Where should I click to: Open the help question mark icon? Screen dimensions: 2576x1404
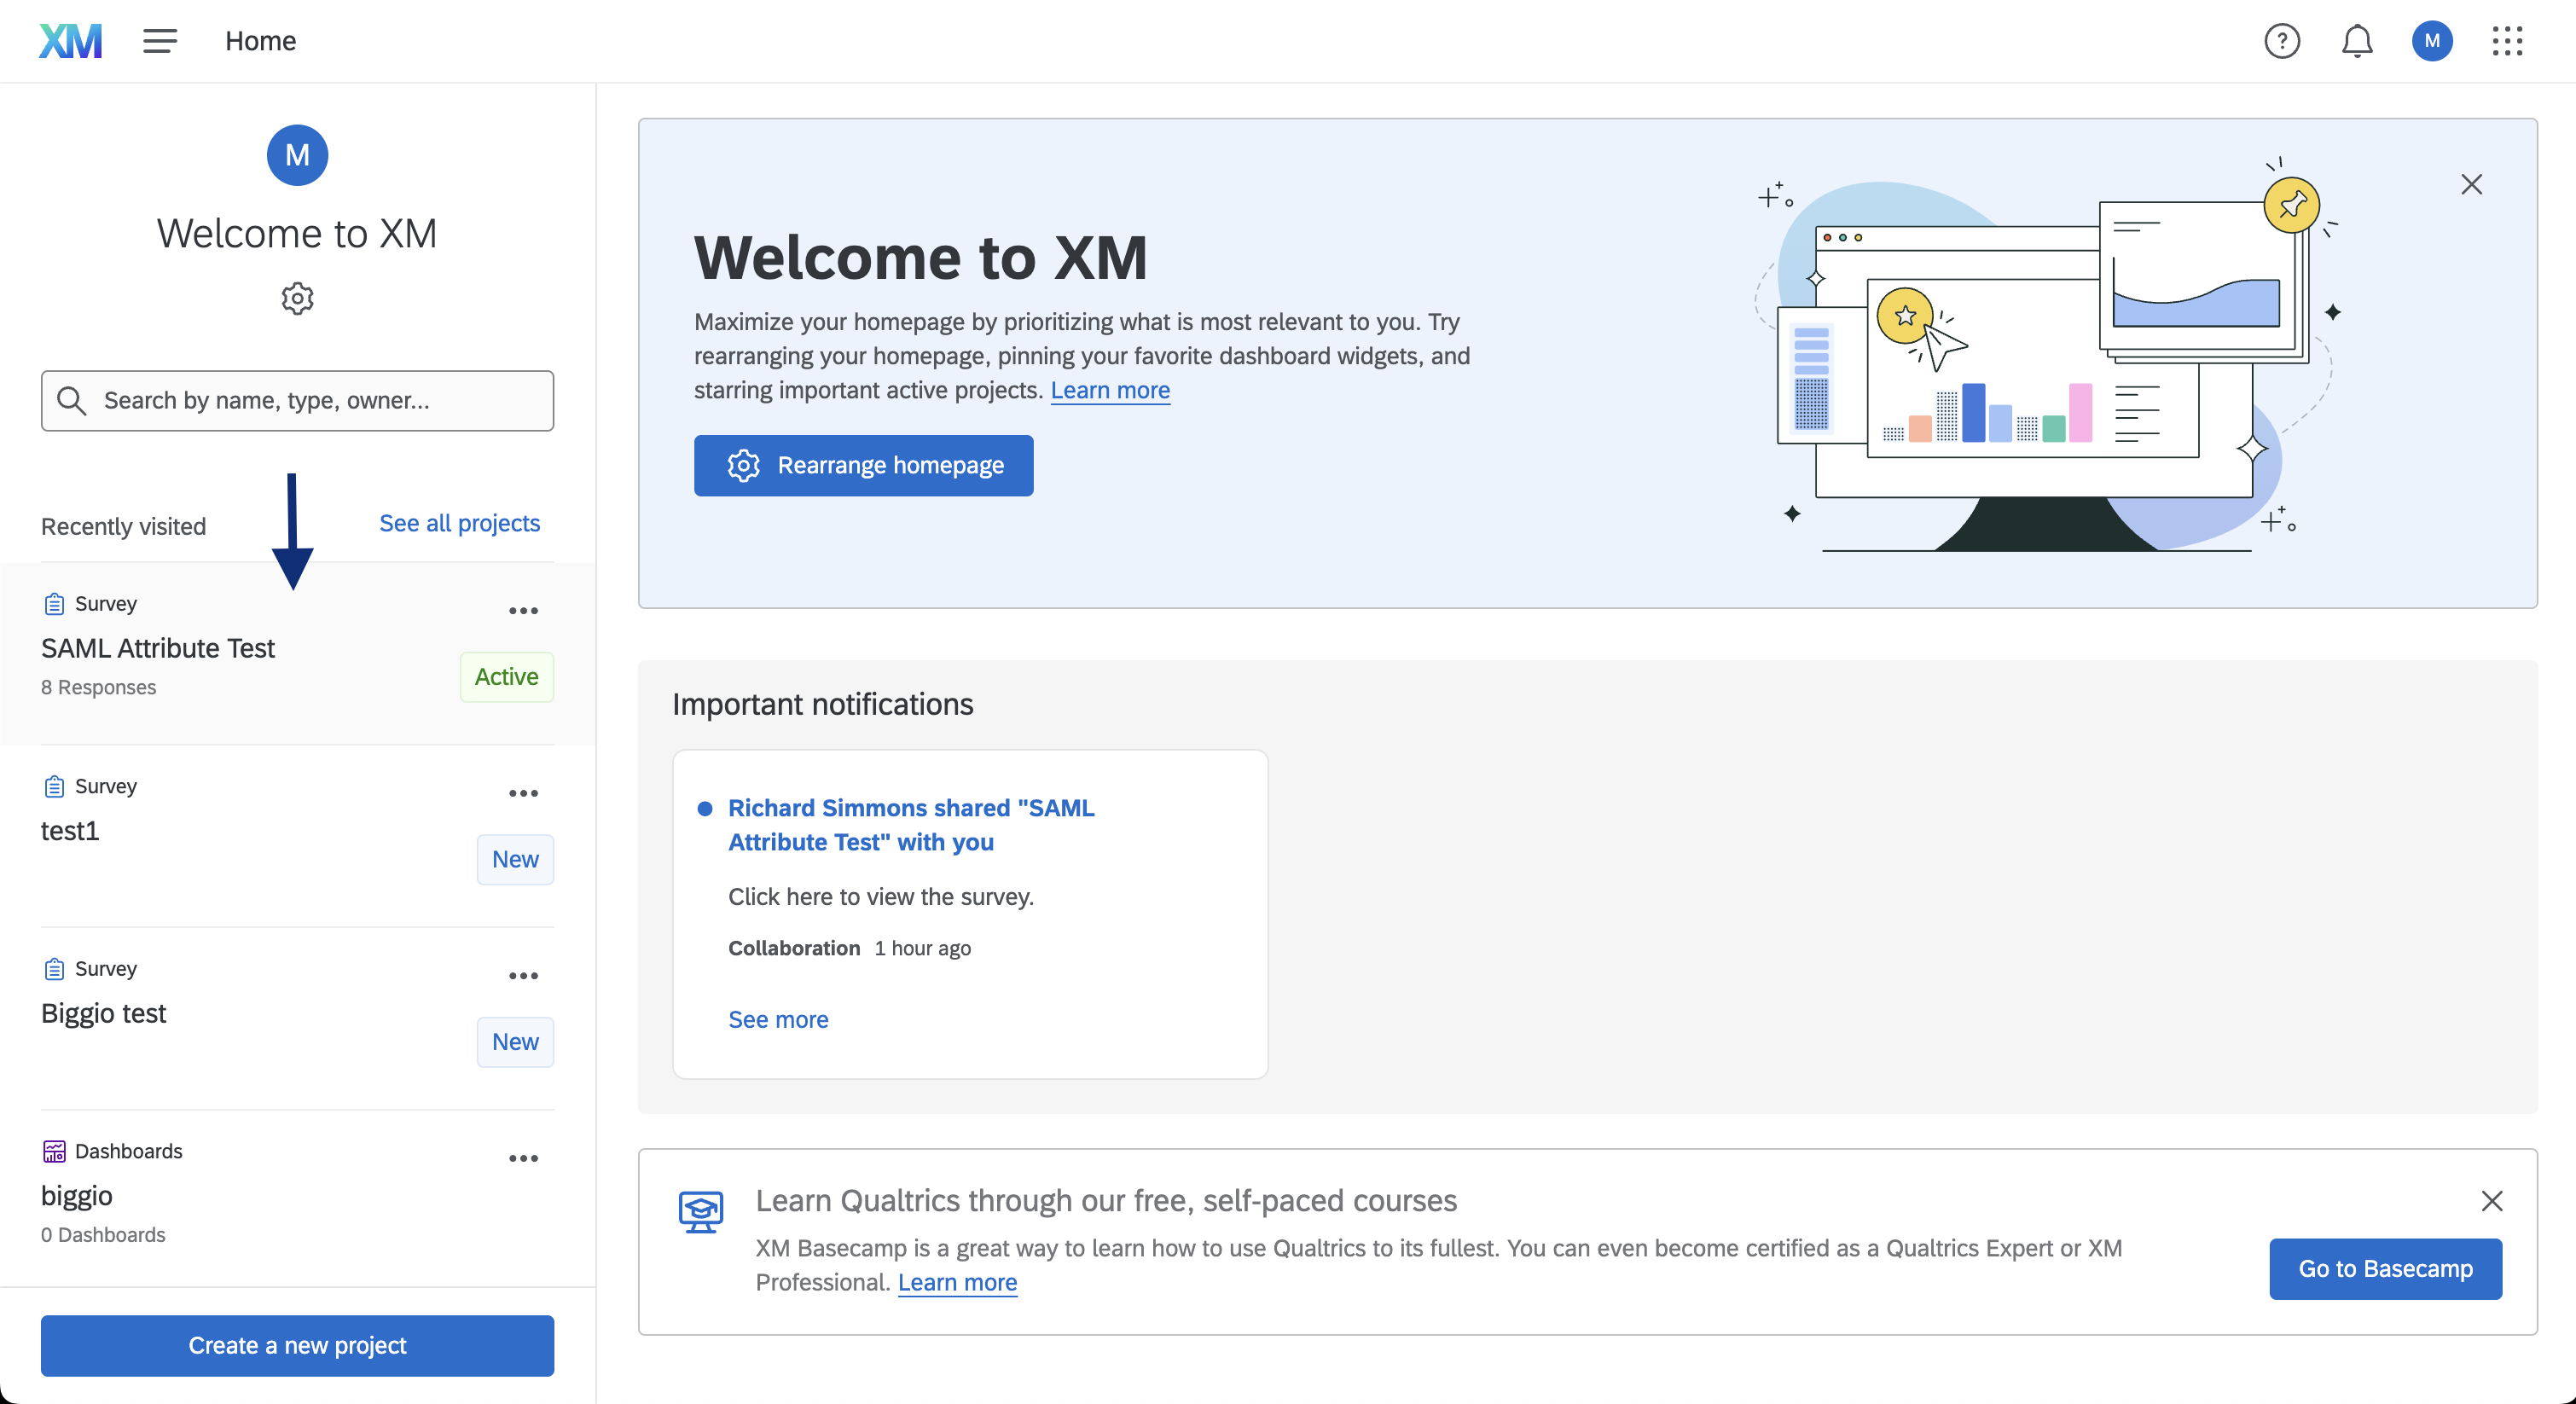(2283, 41)
